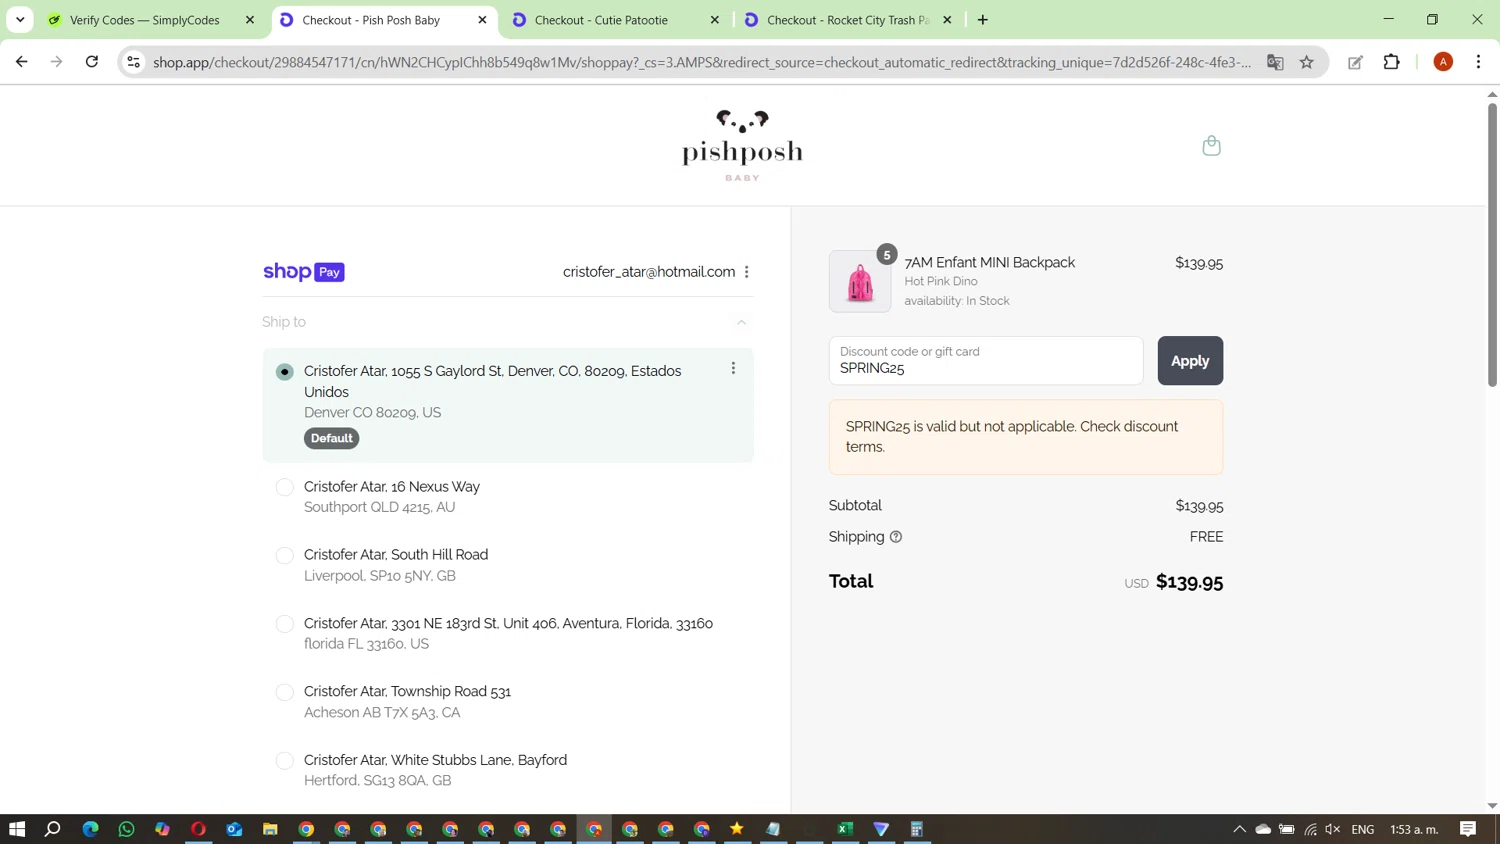The width and height of the screenshot is (1500, 844).
Task: Click the page vertical scrollbar
Action: [x=1492, y=243]
